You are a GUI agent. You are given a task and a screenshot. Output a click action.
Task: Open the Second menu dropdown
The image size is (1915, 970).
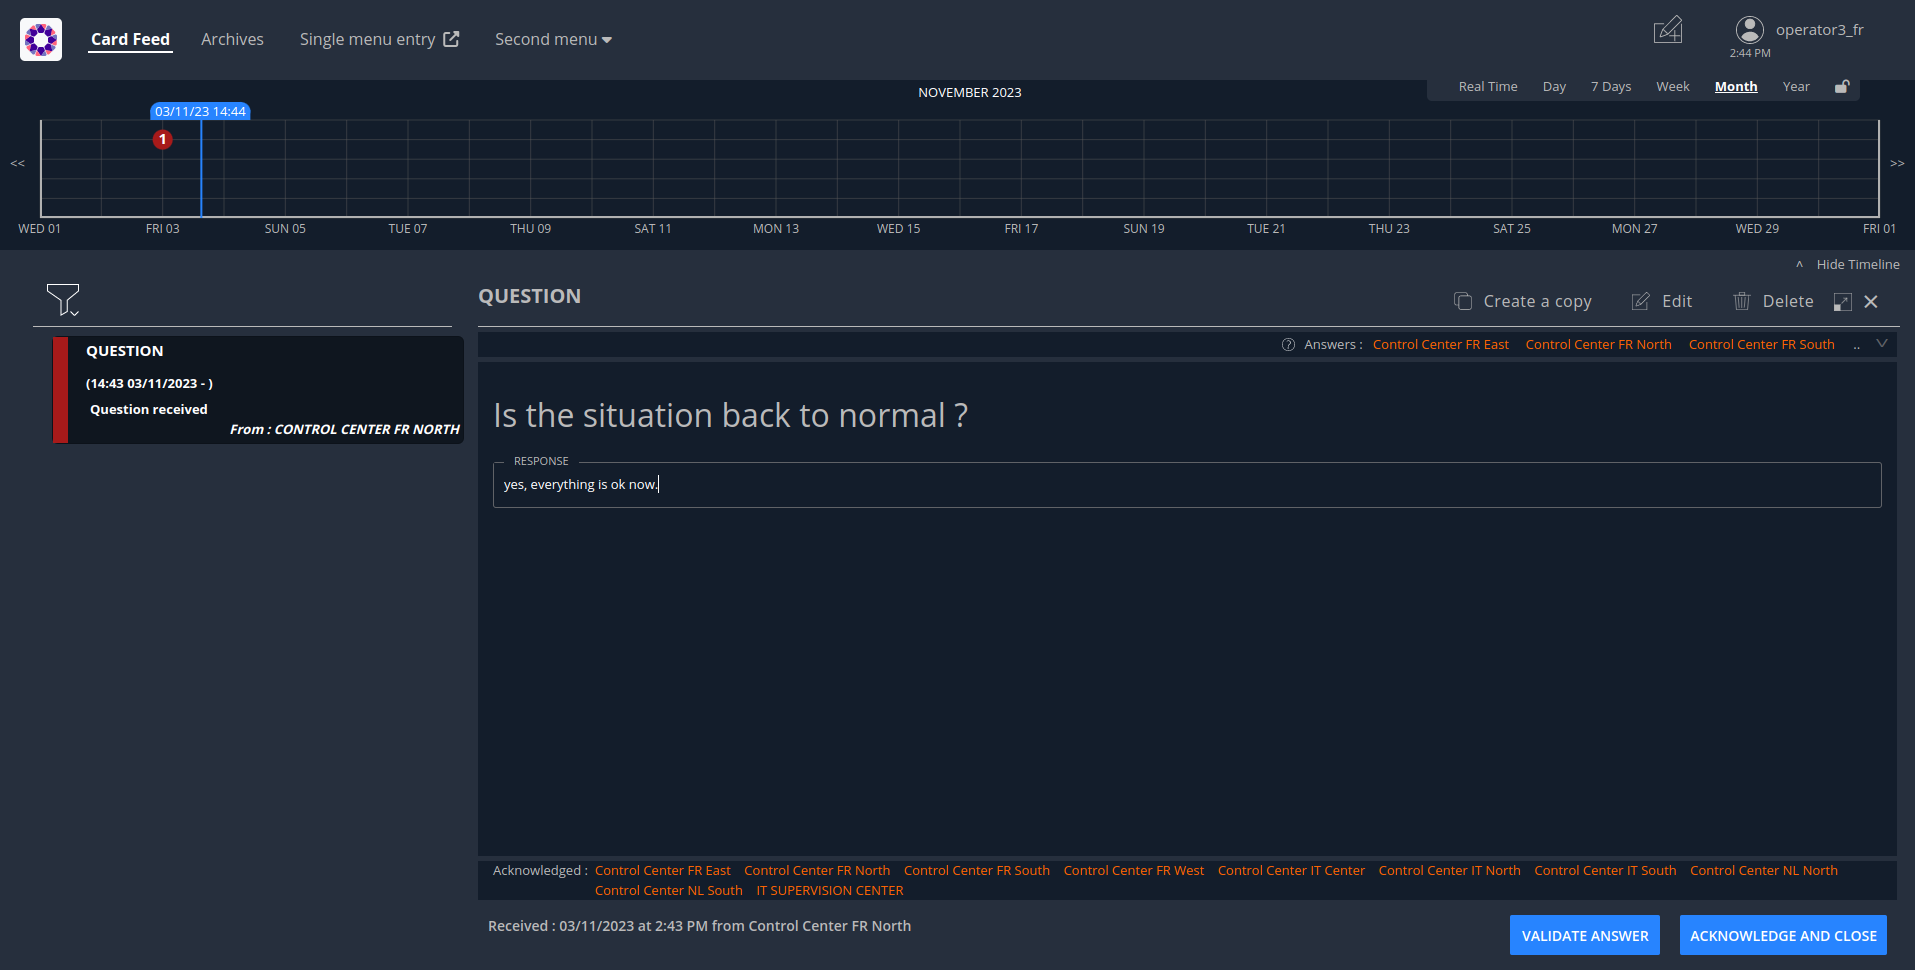[551, 39]
